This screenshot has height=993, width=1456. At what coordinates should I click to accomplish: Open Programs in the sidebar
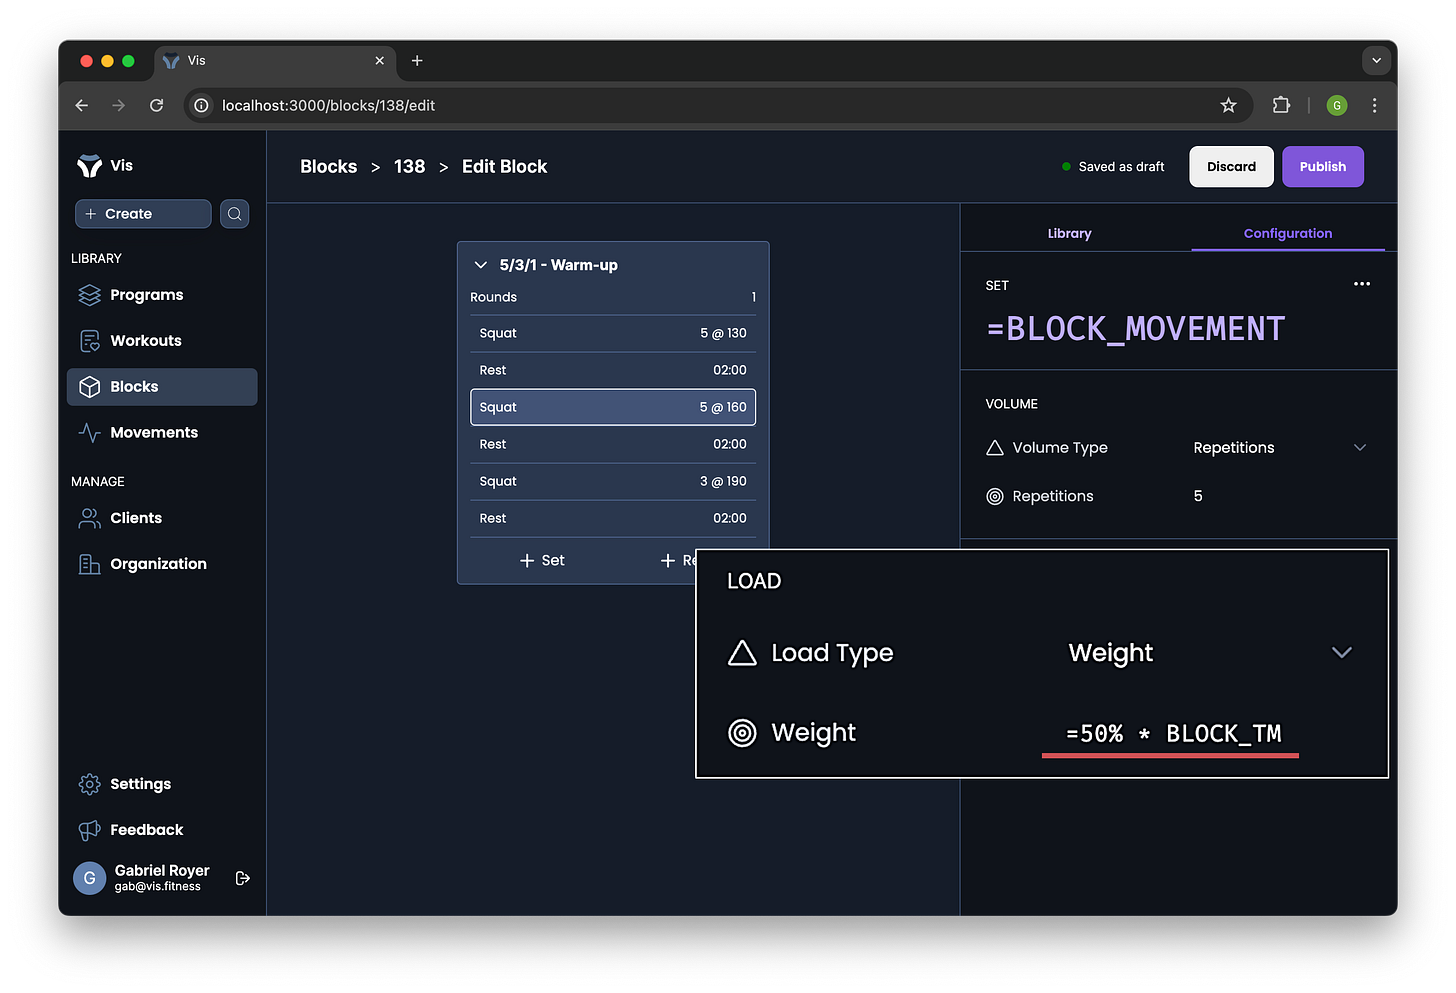162,295
